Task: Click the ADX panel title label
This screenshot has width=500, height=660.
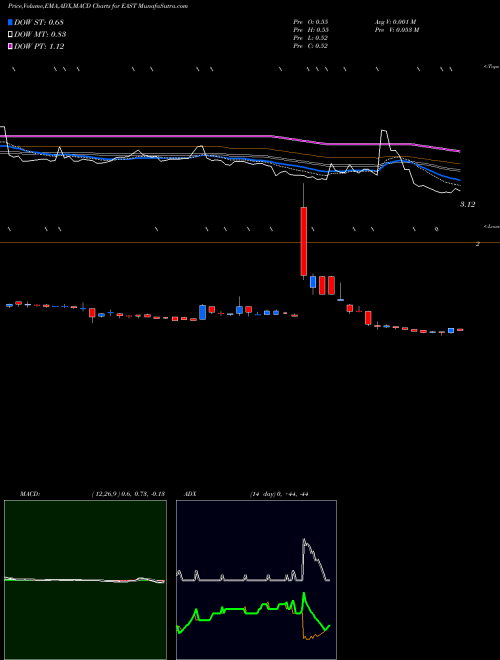Action: click(190, 494)
